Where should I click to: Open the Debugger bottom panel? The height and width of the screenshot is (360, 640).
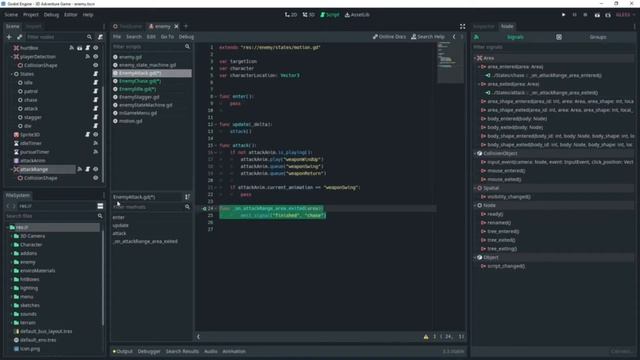149,351
